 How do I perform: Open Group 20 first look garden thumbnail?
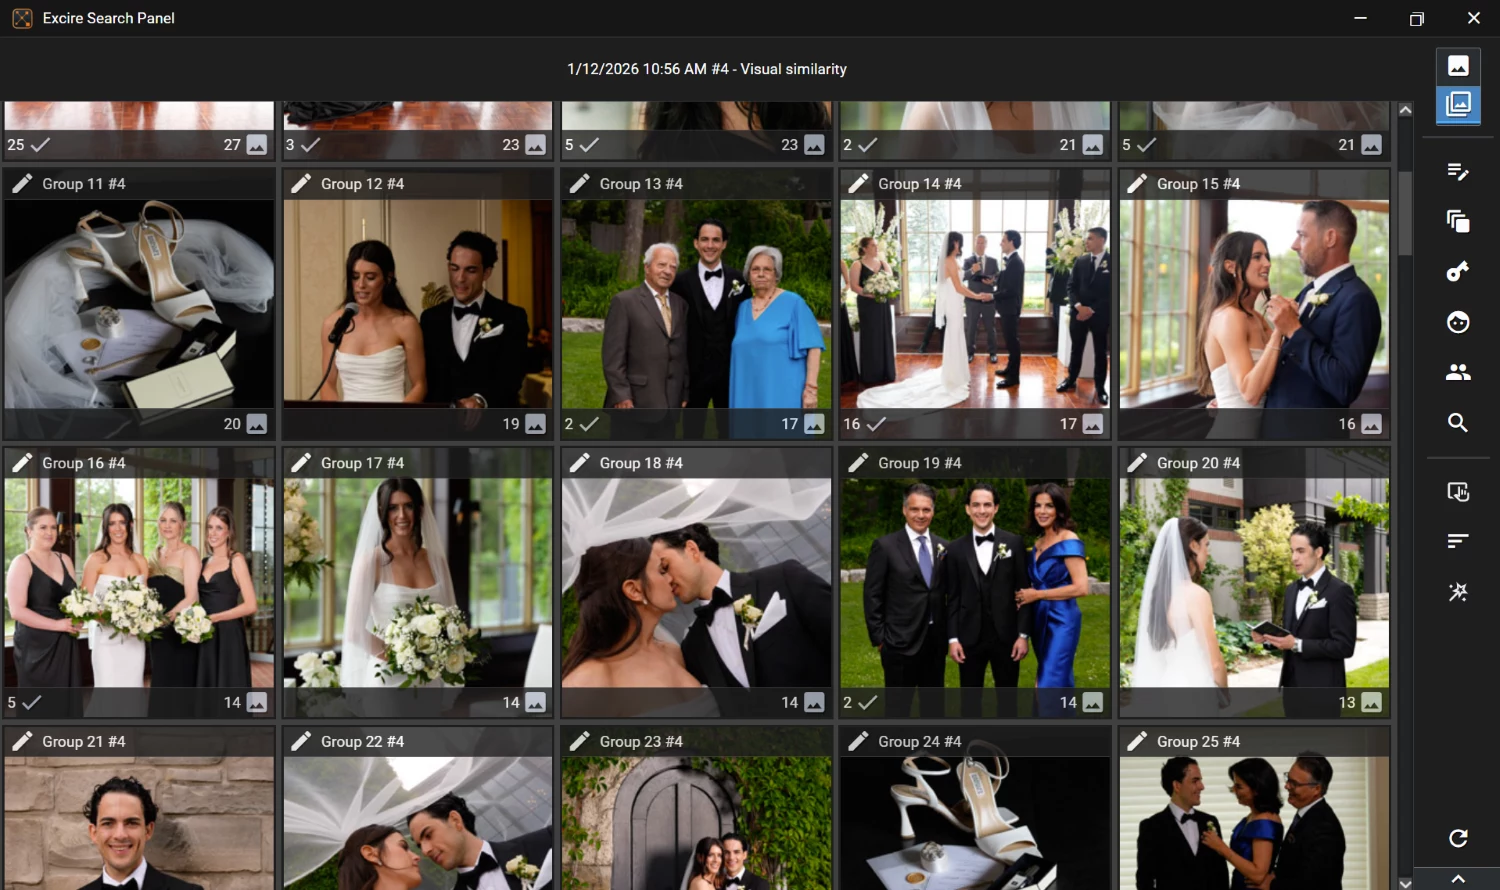tap(1254, 583)
